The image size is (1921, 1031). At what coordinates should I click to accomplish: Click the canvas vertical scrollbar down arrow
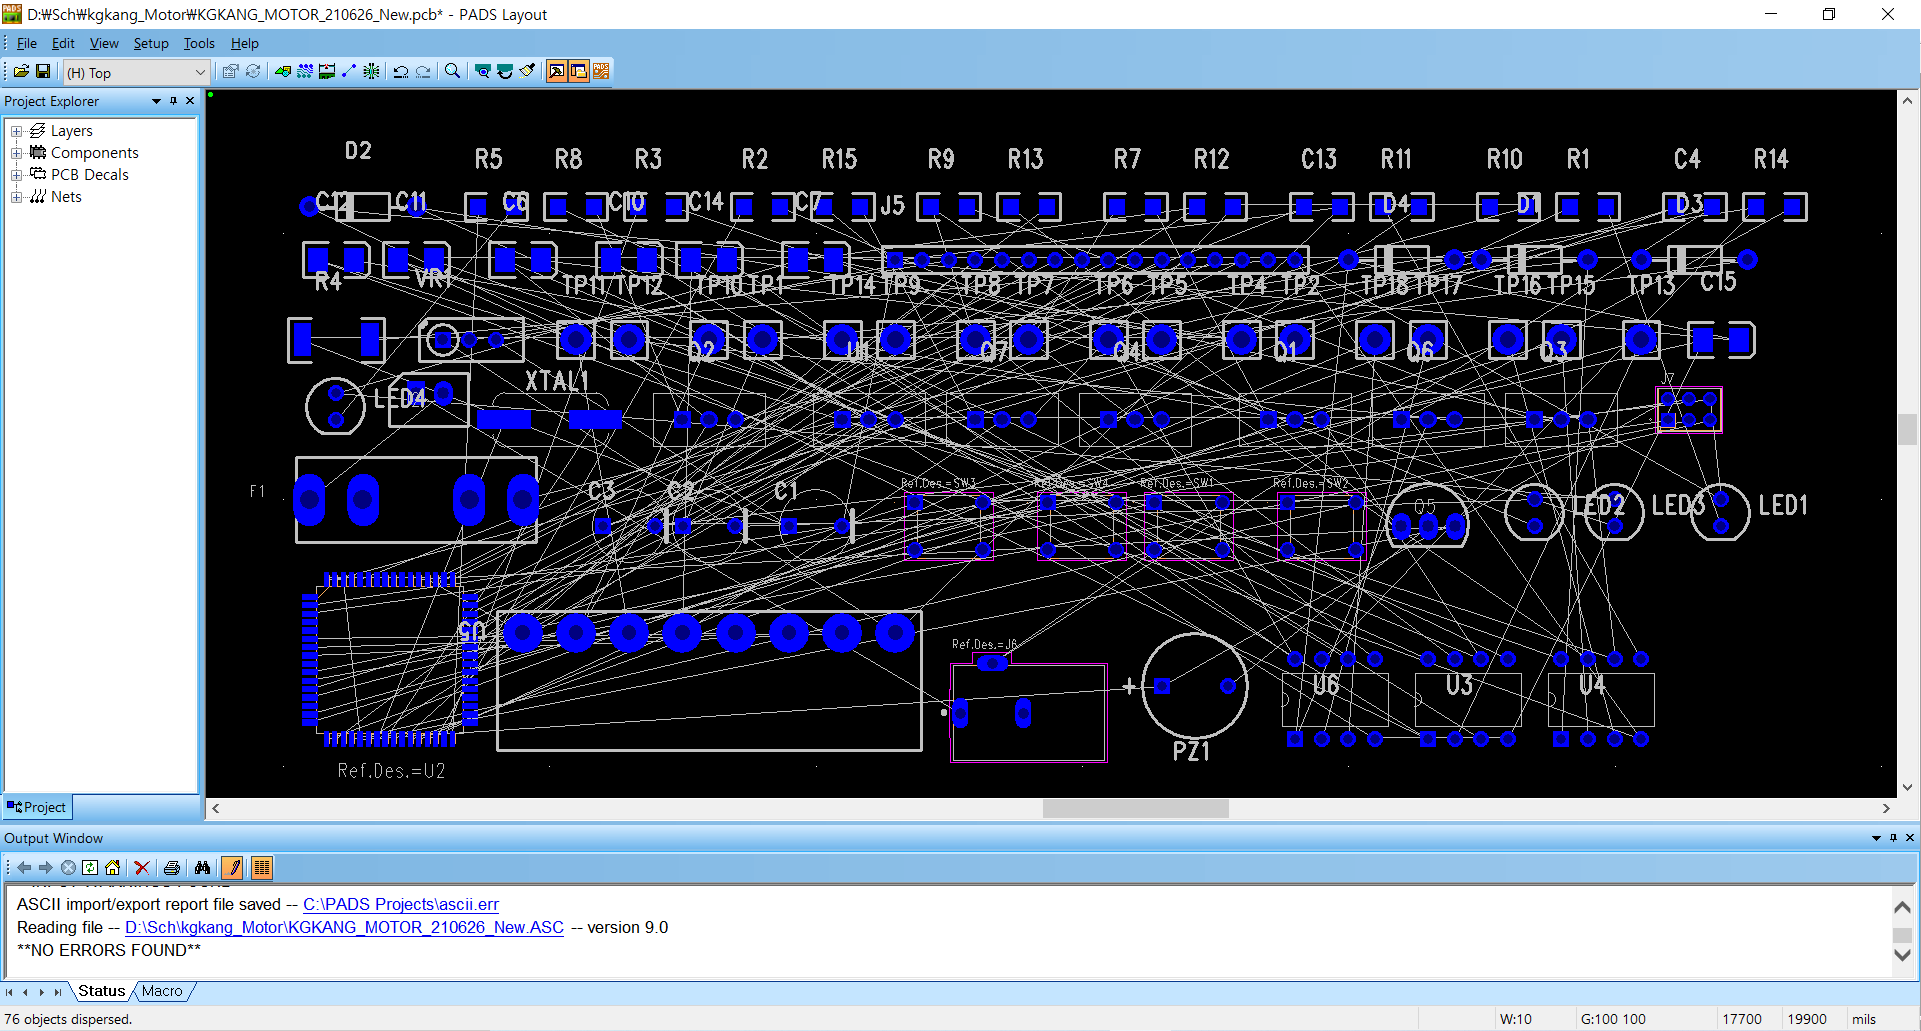click(x=1907, y=787)
